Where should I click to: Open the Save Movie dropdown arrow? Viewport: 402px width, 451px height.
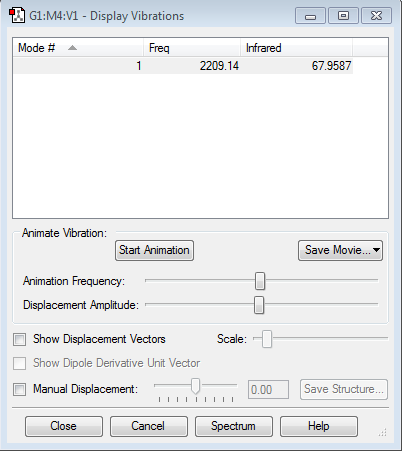coord(376,250)
